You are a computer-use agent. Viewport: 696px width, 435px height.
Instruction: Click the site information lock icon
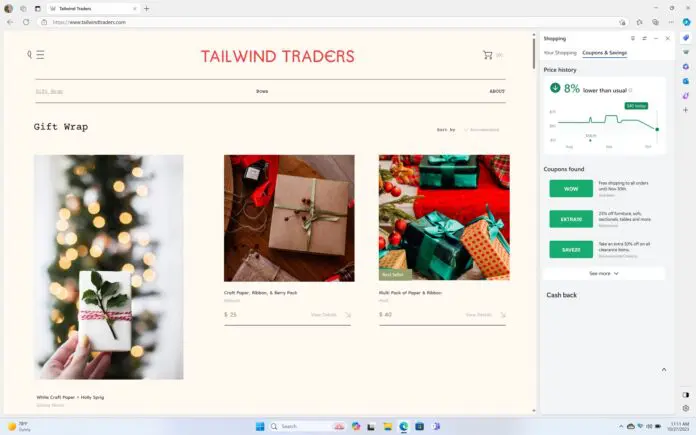pyautogui.click(x=44, y=22)
